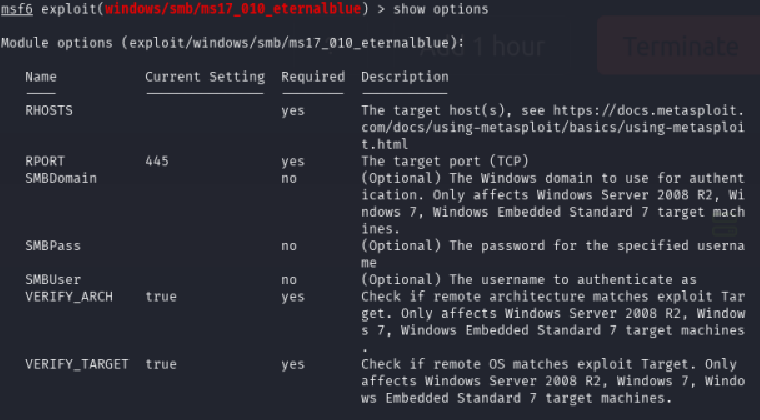Click the msf6 prompt text
This screenshot has height=420, width=760.
point(17,9)
